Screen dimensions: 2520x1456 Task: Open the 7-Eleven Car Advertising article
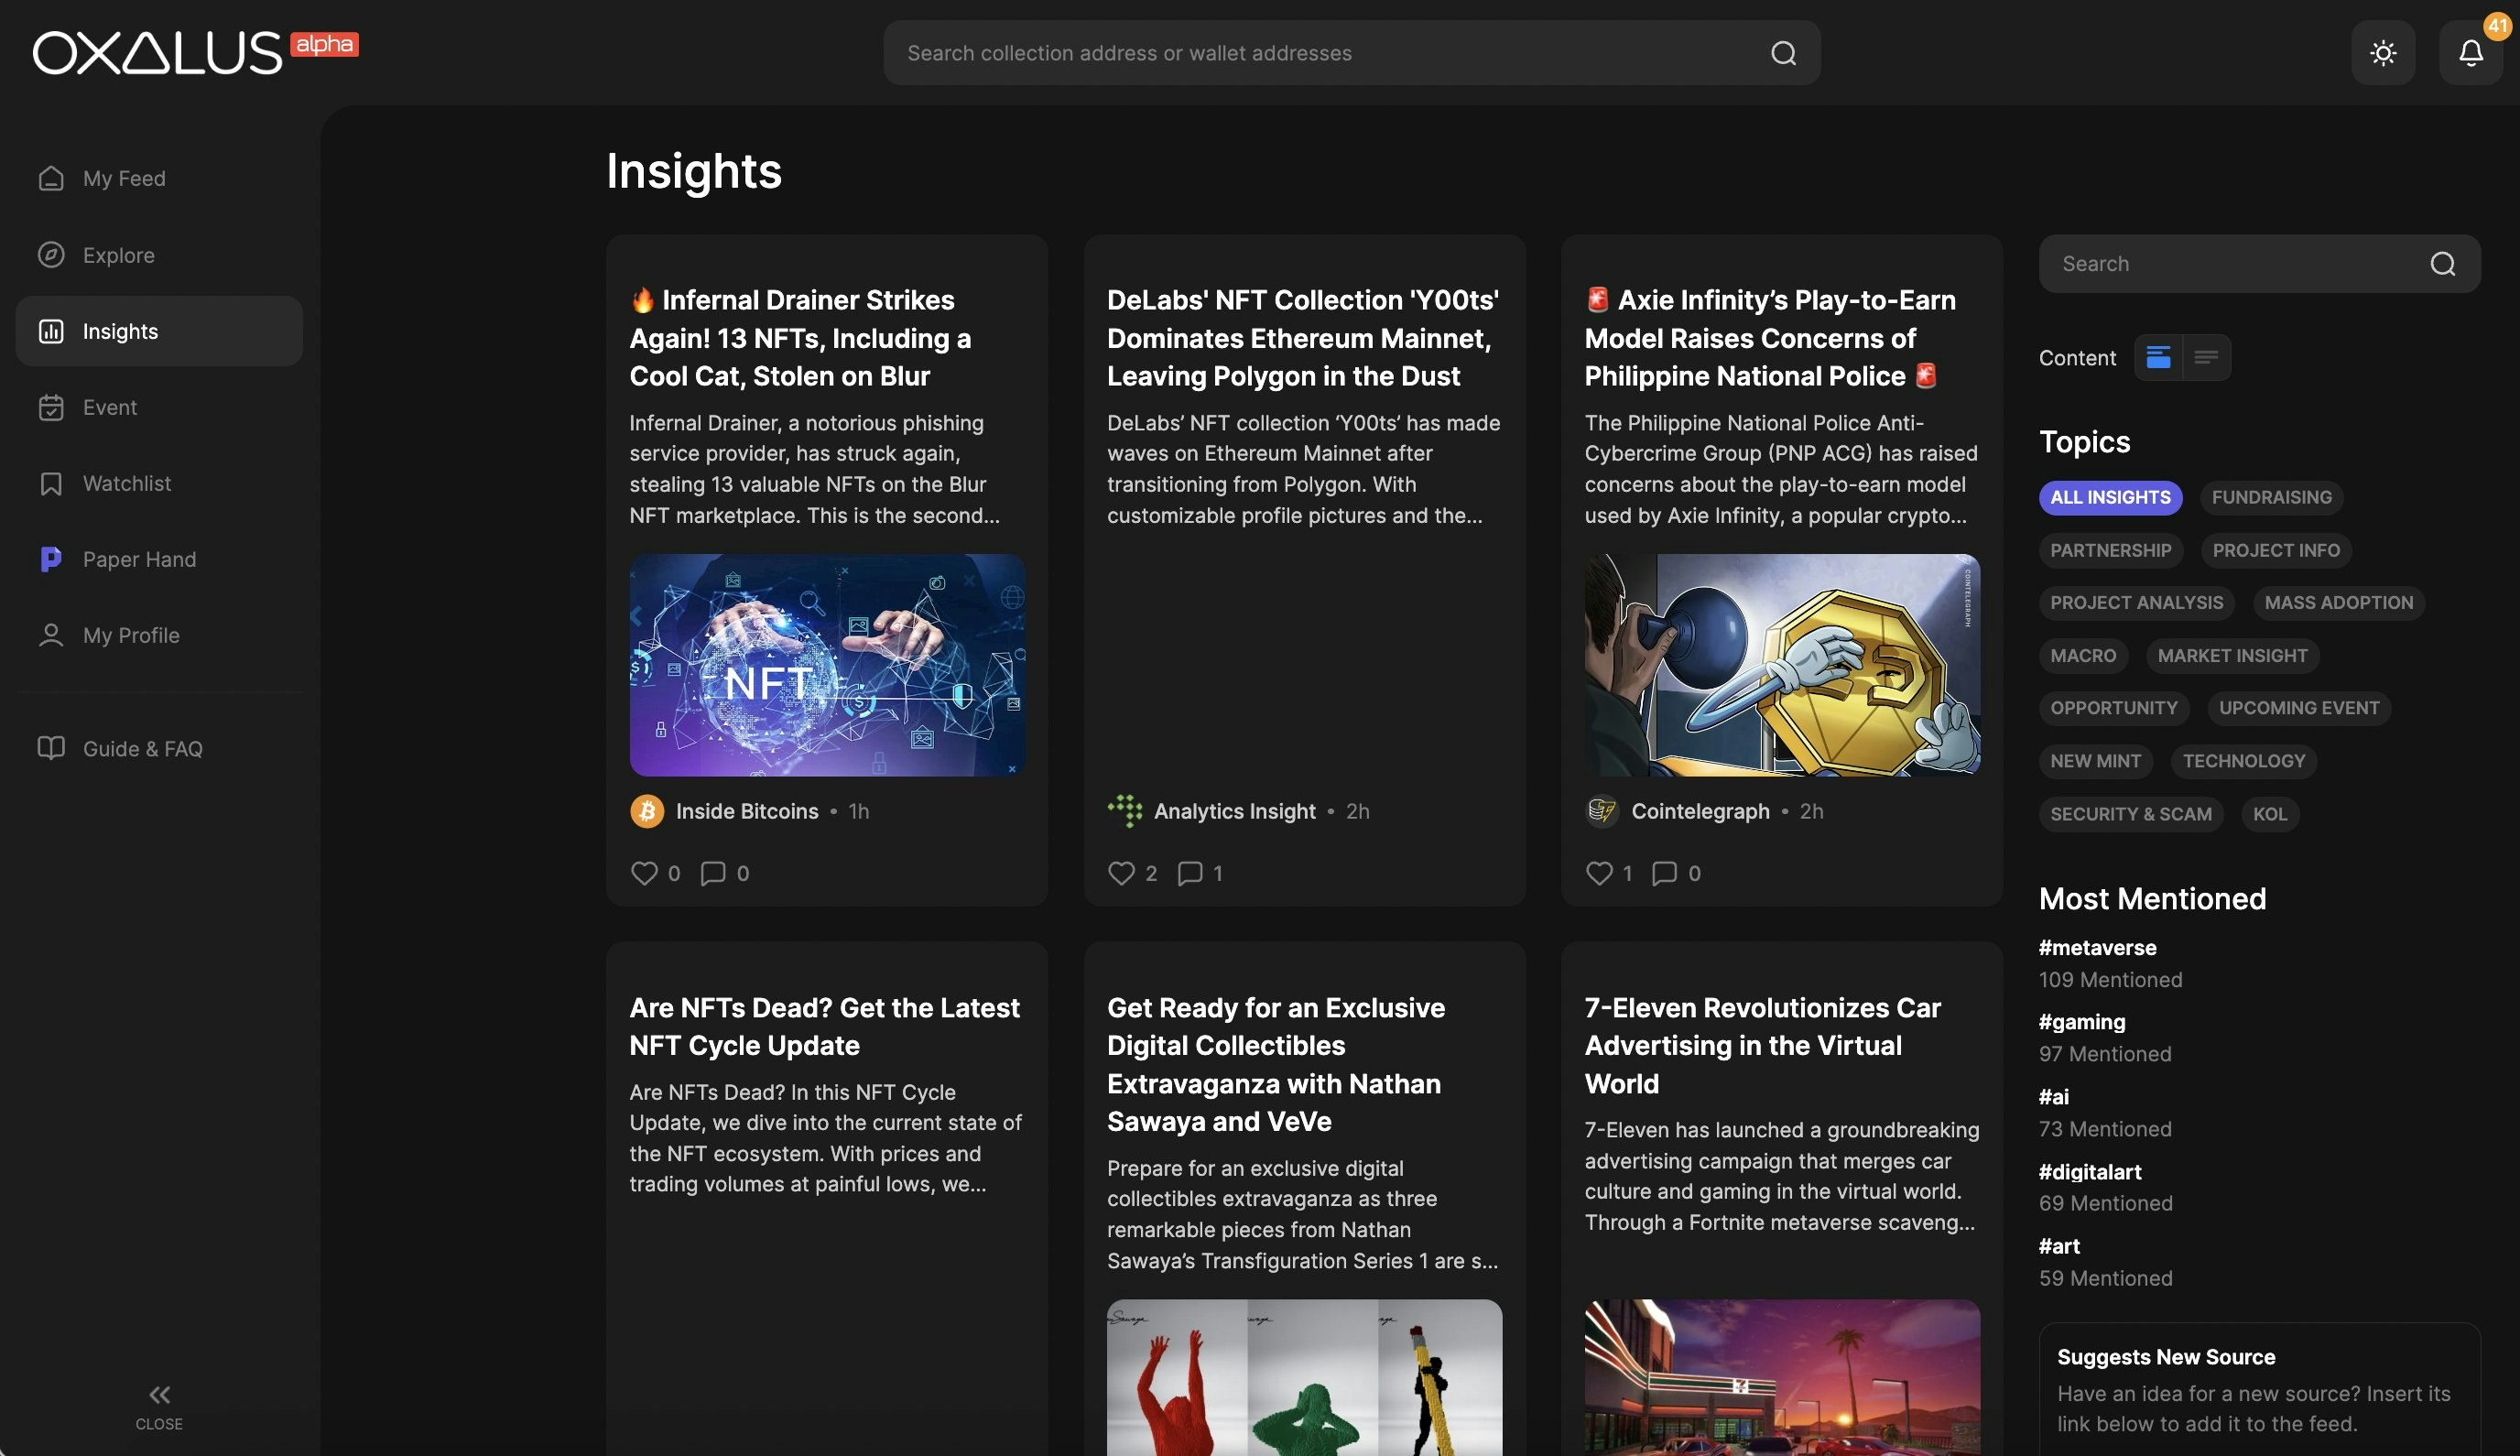(x=1763, y=1045)
